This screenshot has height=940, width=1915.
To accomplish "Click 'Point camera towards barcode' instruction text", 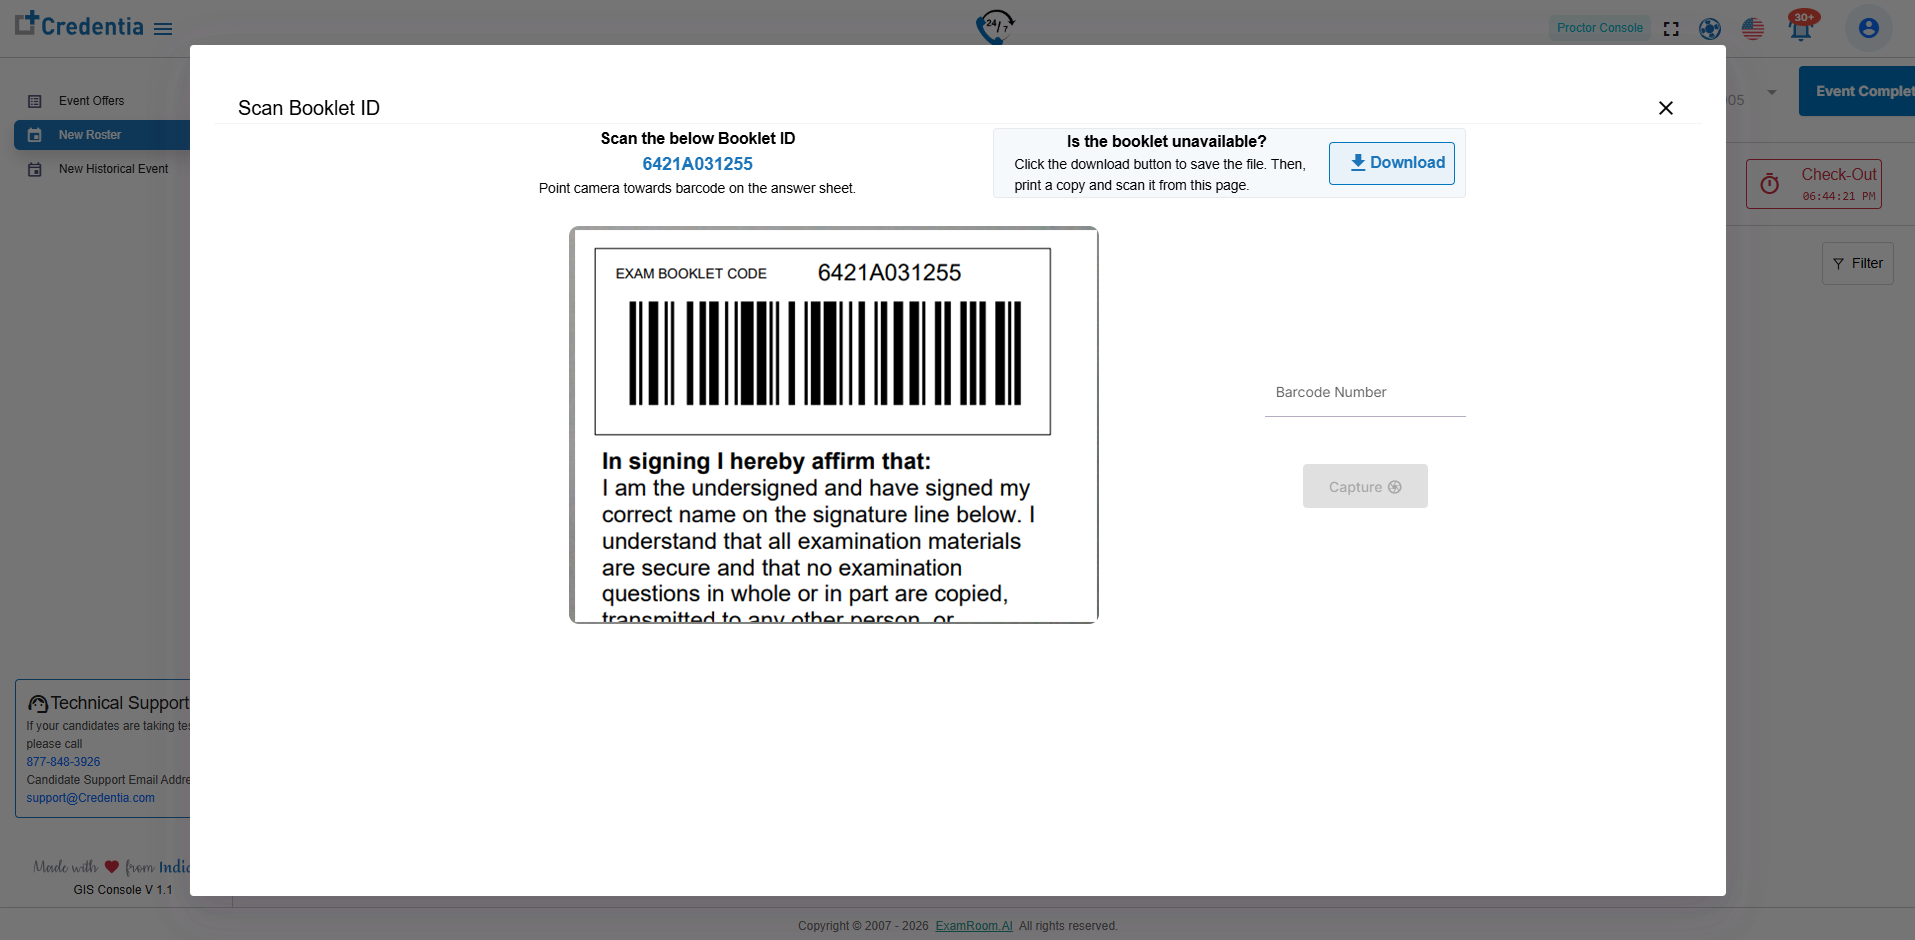I will (697, 188).
